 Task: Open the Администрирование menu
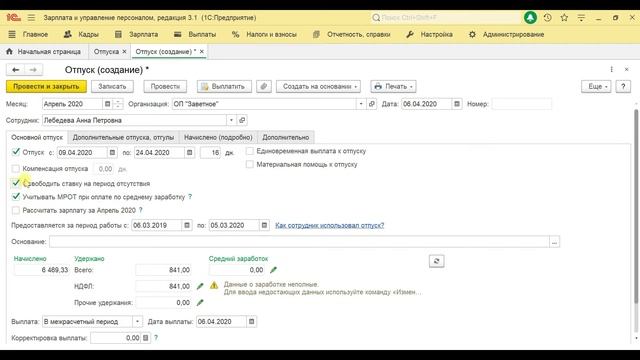tap(506, 35)
